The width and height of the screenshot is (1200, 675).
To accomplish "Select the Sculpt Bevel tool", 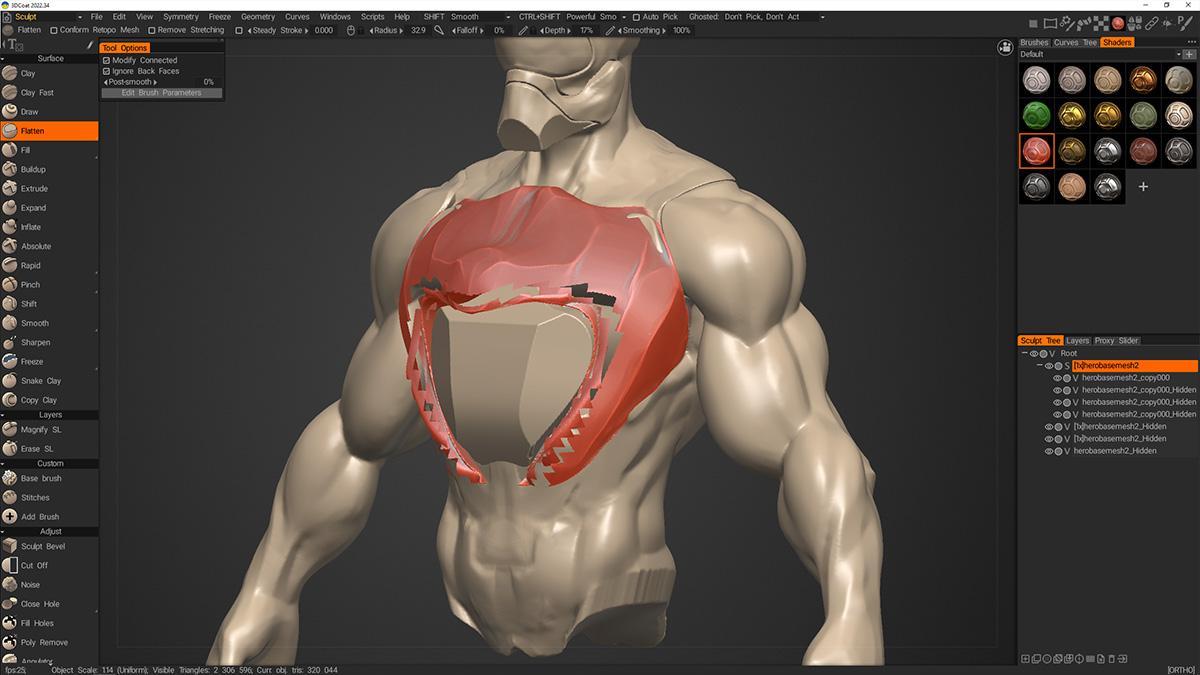I will tap(49, 546).
